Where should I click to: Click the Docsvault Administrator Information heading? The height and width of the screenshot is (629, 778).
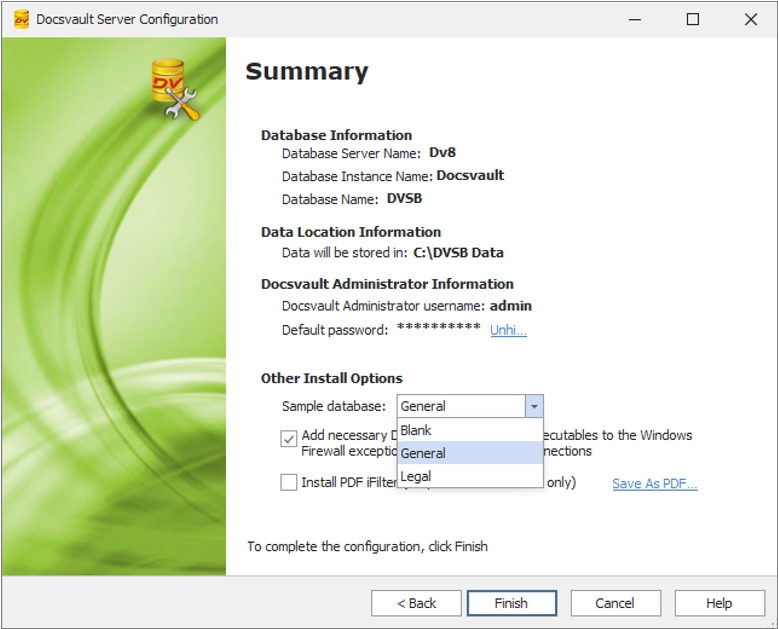pyautogui.click(x=387, y=284)
